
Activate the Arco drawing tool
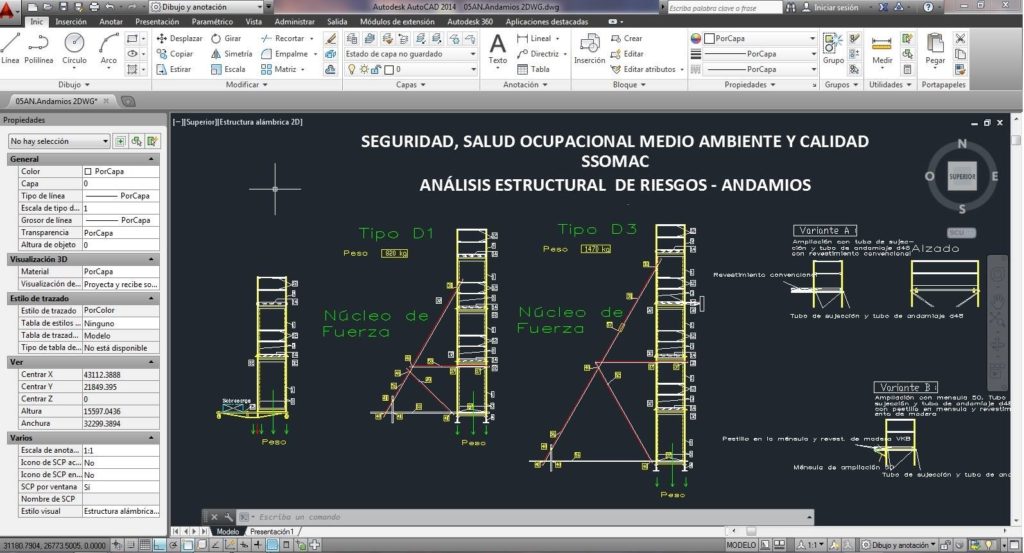coord(108,46)
